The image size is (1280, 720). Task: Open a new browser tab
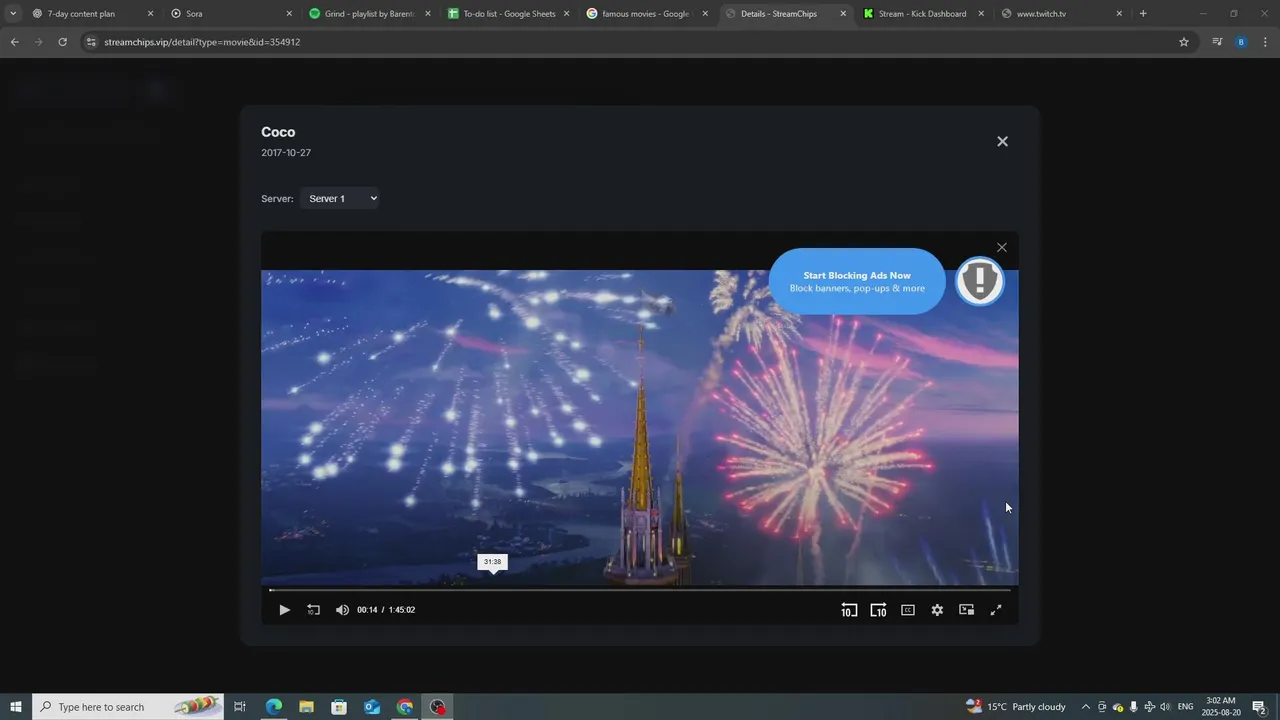click(1143, 14)
